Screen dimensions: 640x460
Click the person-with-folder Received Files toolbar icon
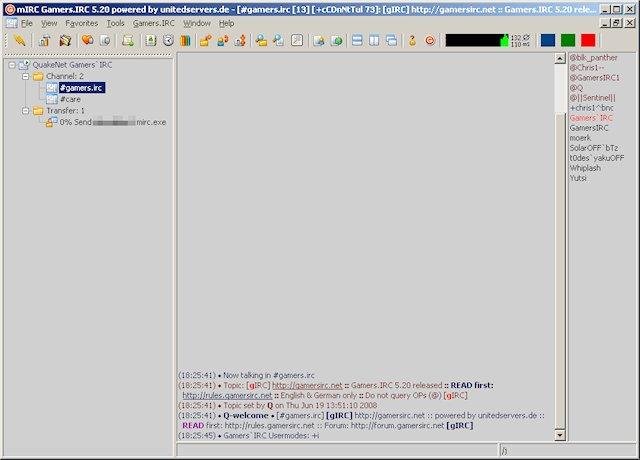(261, 40)
